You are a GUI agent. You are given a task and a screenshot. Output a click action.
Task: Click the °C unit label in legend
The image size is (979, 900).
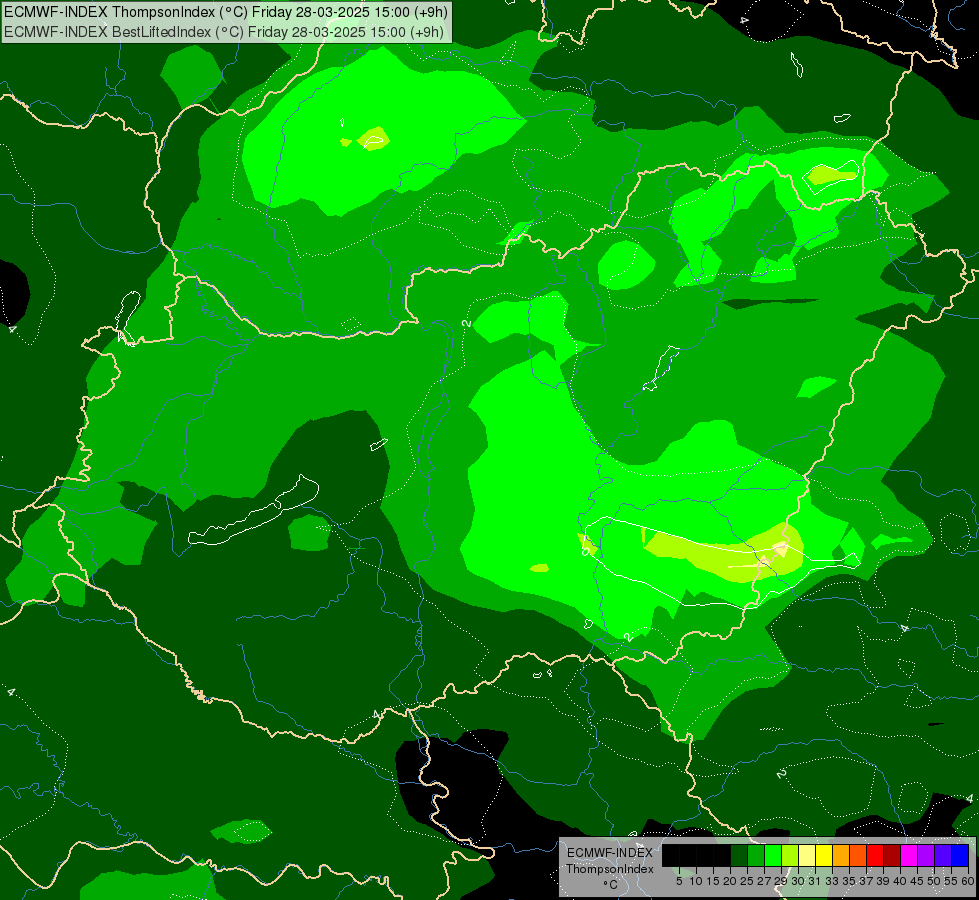tap(611, 885)
